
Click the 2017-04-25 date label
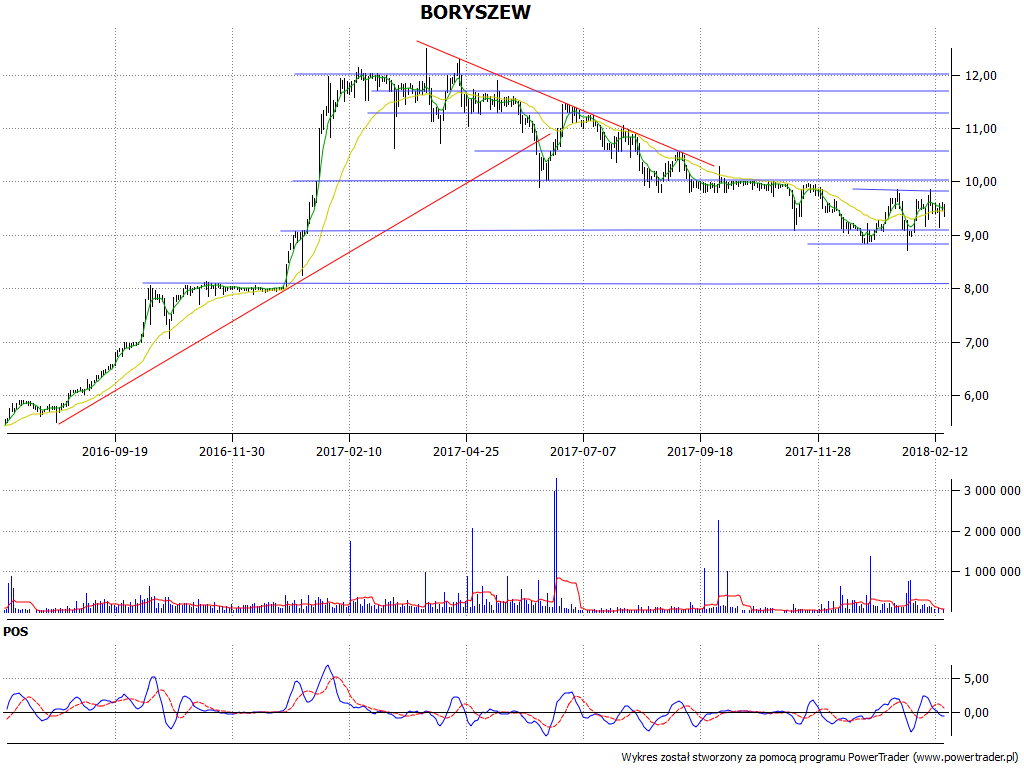point(466,451)
